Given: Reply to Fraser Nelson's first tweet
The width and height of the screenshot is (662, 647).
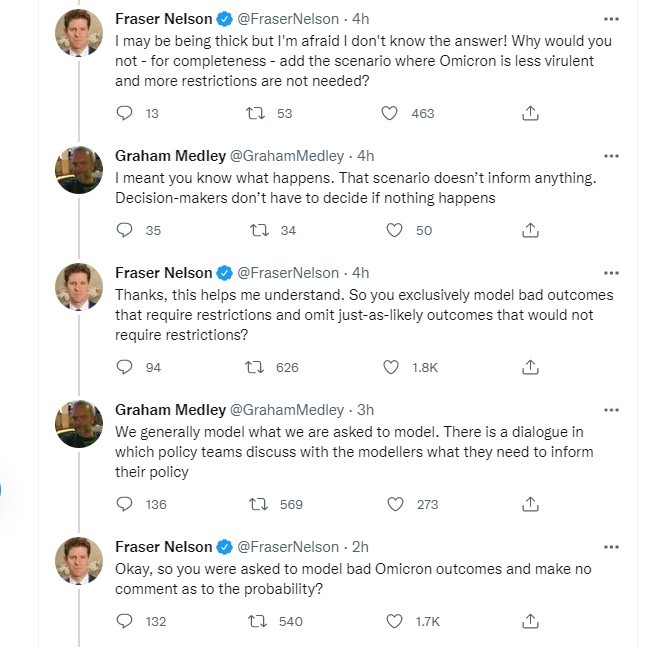Looking at the screenshot, I should pyautogui.click(x=125, y=113).
